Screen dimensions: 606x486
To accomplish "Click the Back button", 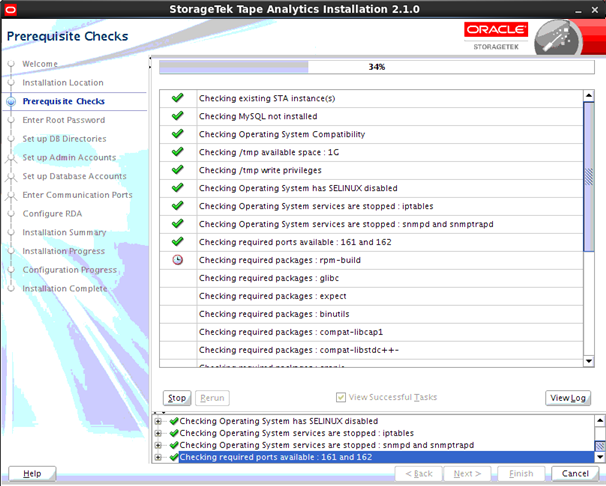I will point(419,474).
